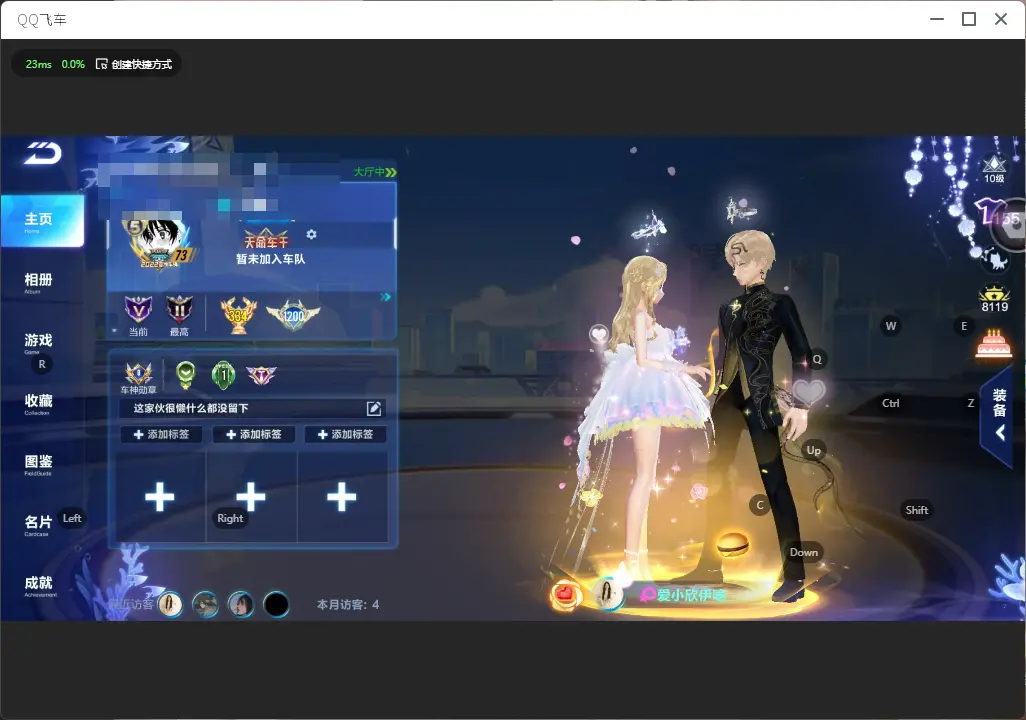
Task: Edit the signature with the pencil icon
Action: pyautogui.click(x=374, y=408)
